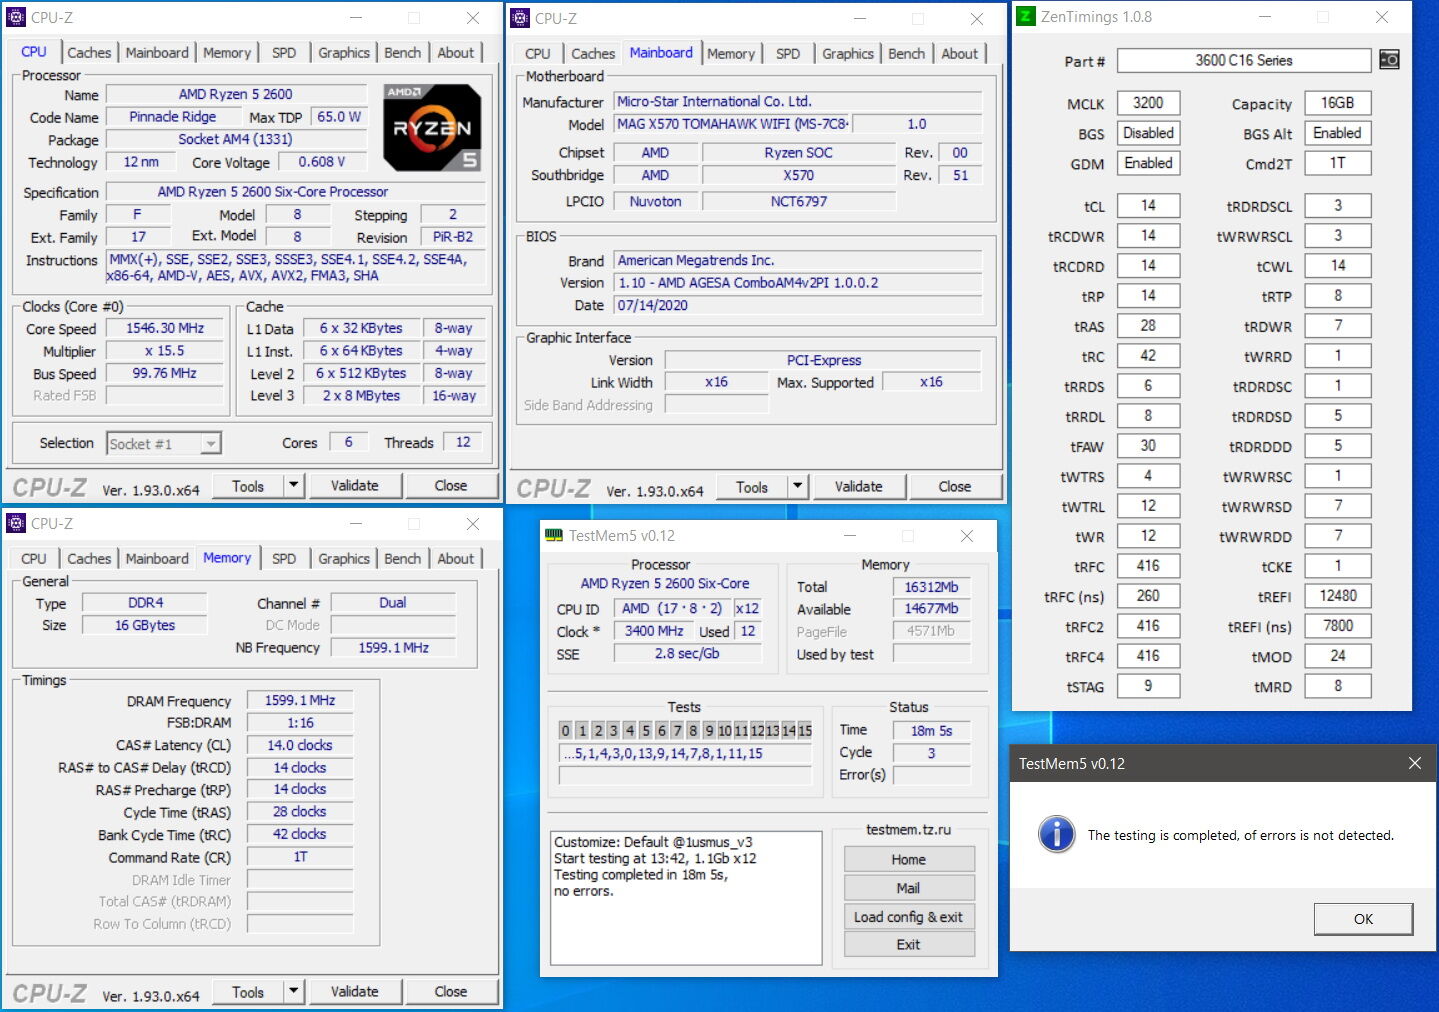Click the Memory Type value DDR4
The width and height of the screenshot is (1439, 1012).
coord(145,603)
